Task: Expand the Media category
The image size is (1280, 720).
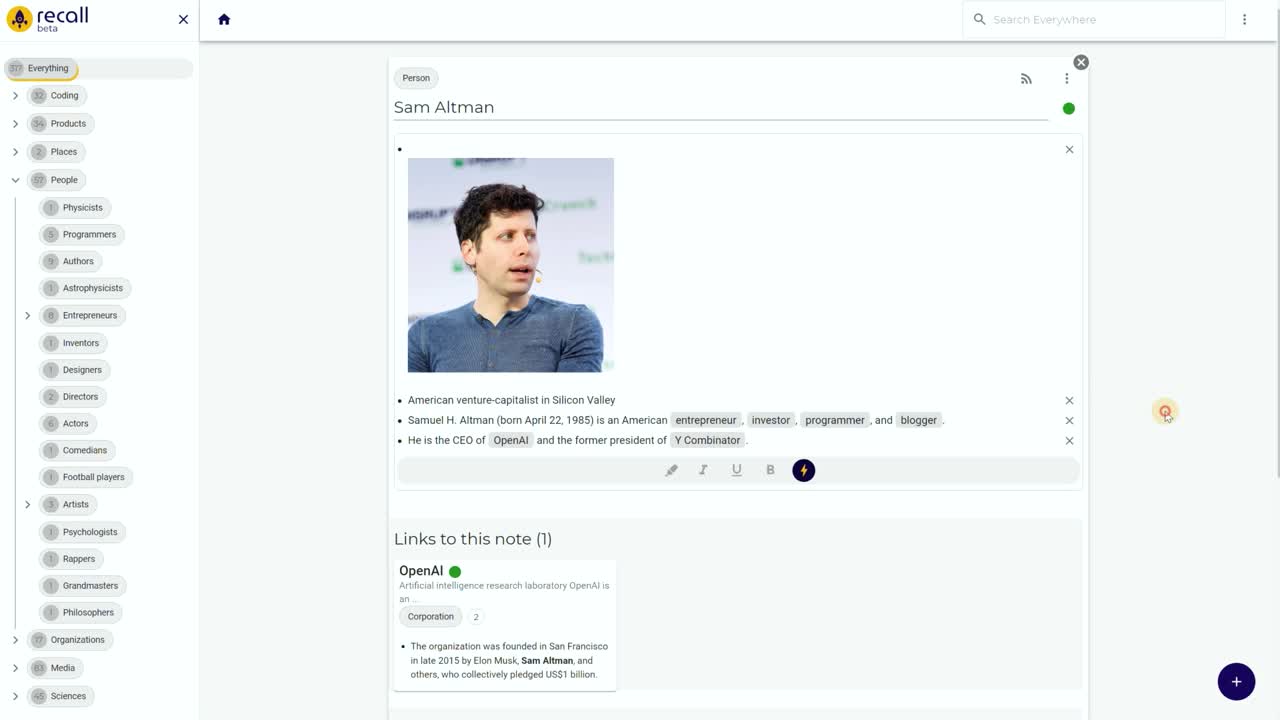Action: pos(15,668)
